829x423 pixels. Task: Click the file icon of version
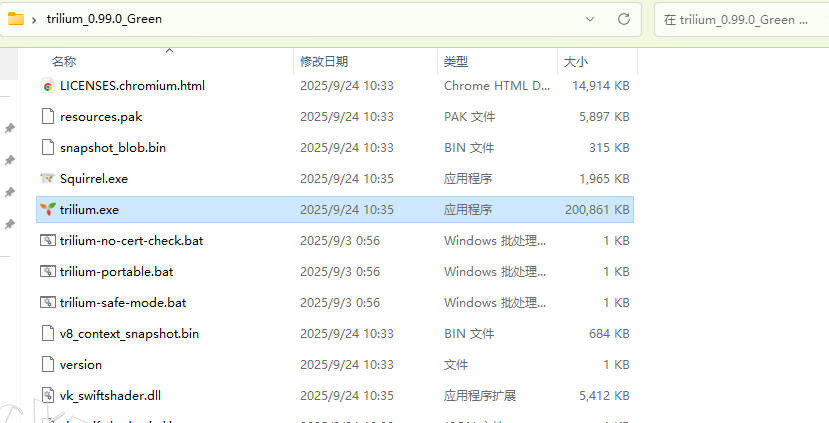click(x=48, y=364)
